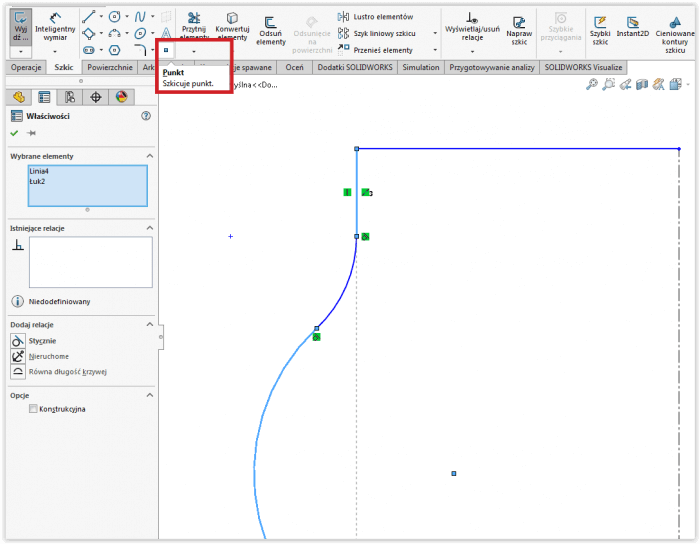Click Zoom to Fit magnifier icon
Screen dimensions: 700x544
point(592,84)
